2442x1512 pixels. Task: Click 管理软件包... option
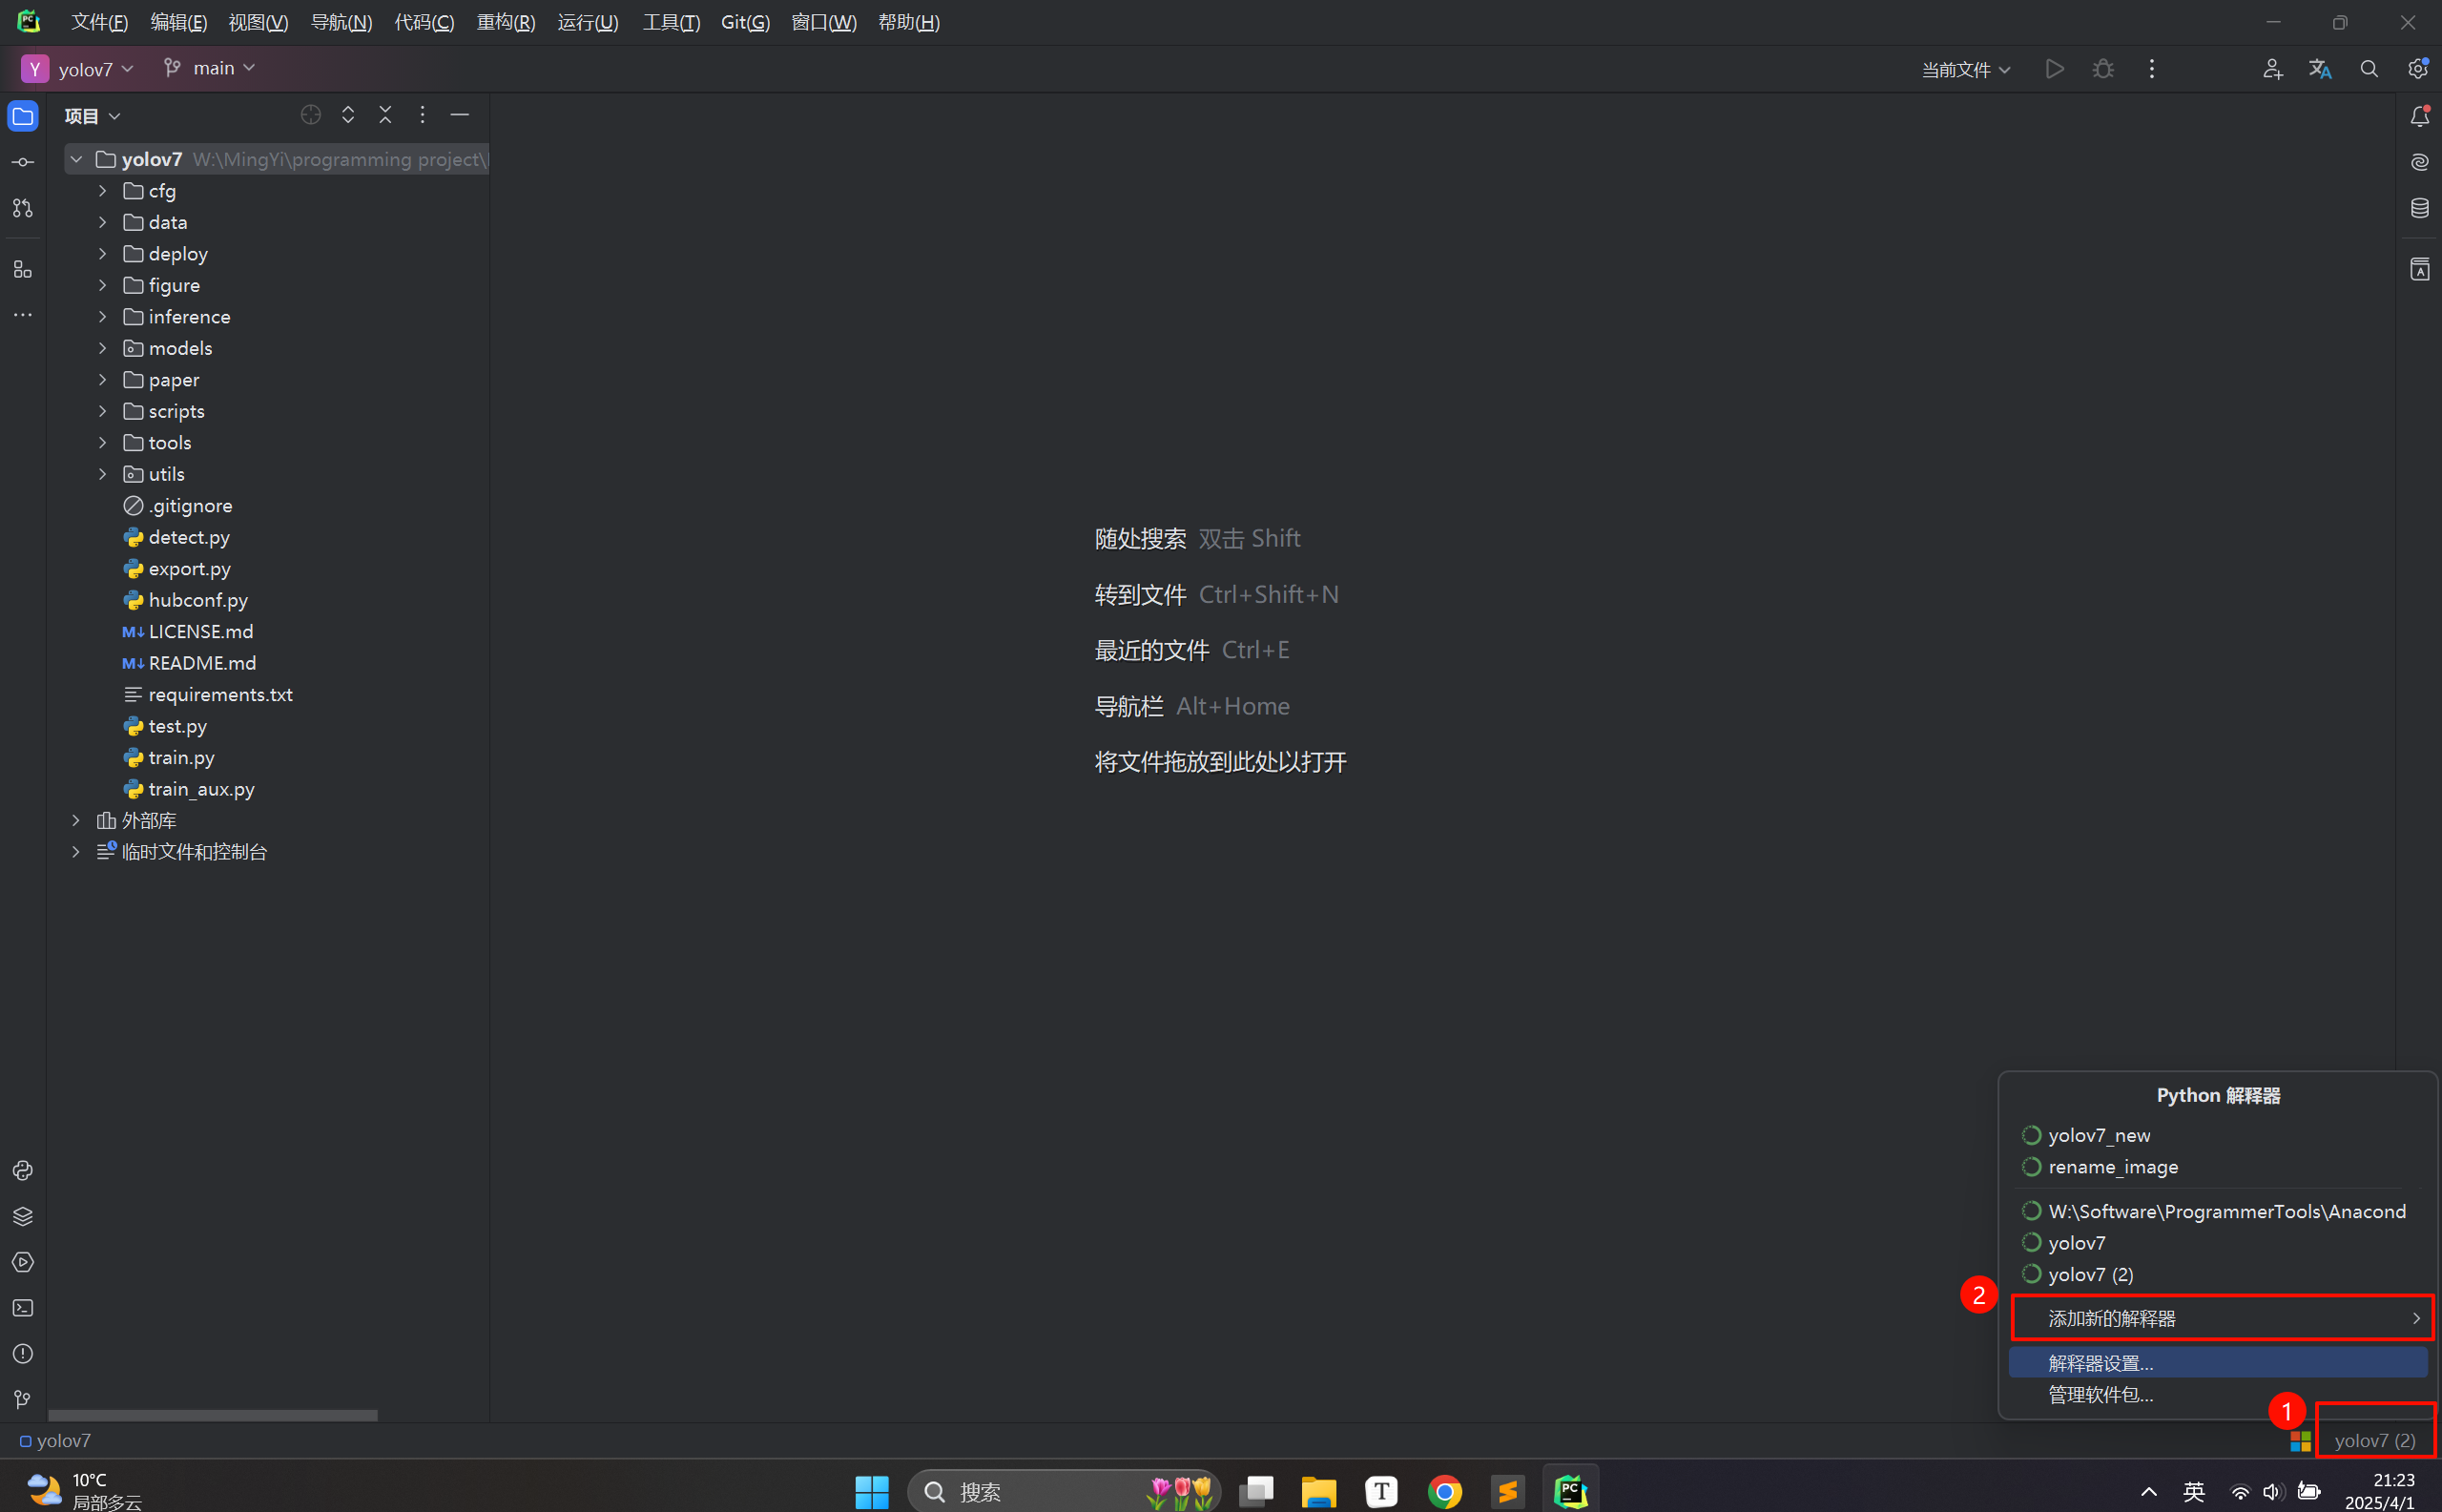(2100, 1394)
